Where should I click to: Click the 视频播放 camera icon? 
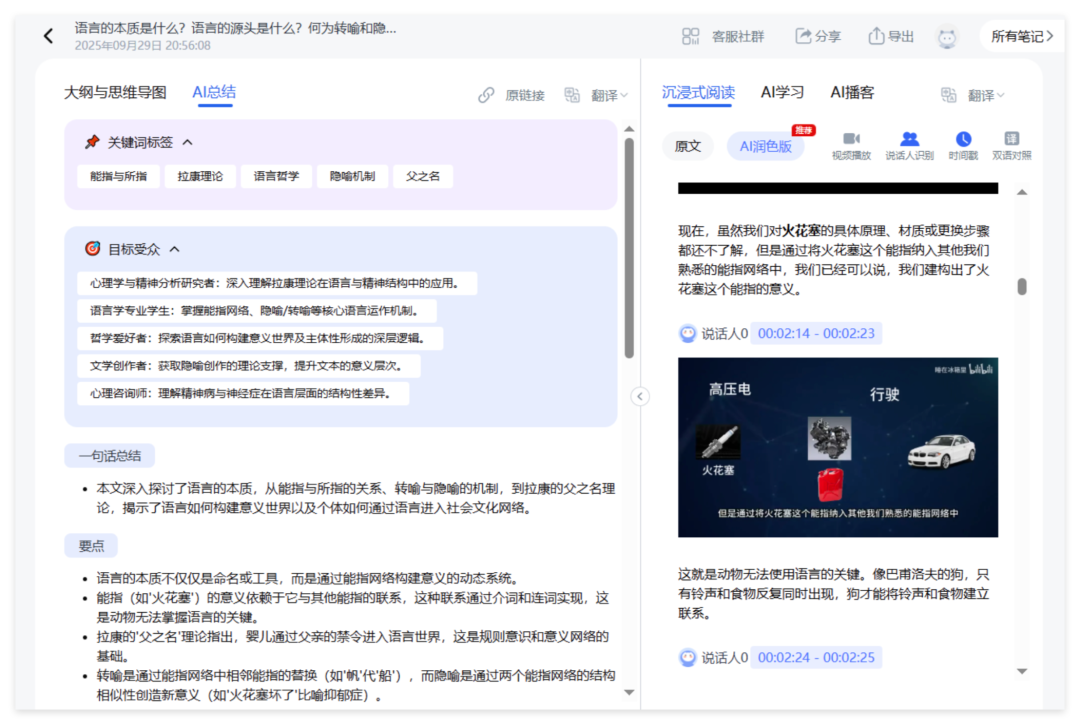(x=851, y=139)
